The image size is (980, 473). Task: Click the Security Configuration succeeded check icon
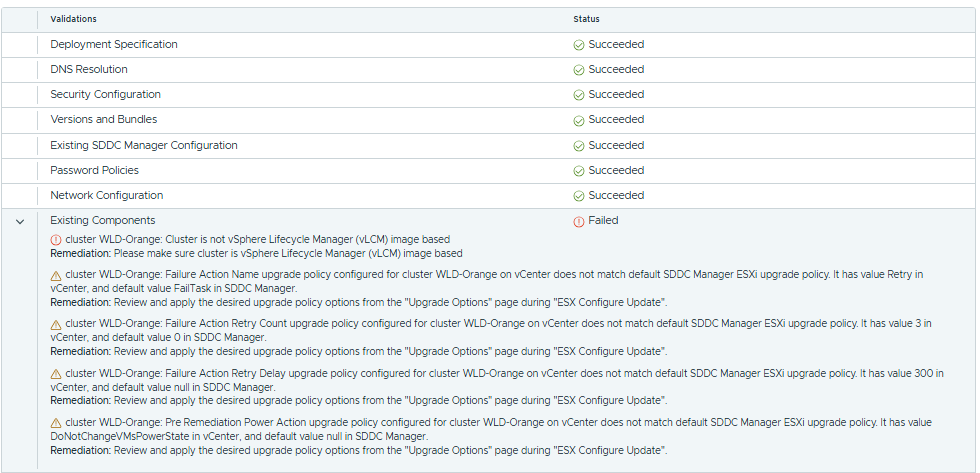click(x=579, y=95)
